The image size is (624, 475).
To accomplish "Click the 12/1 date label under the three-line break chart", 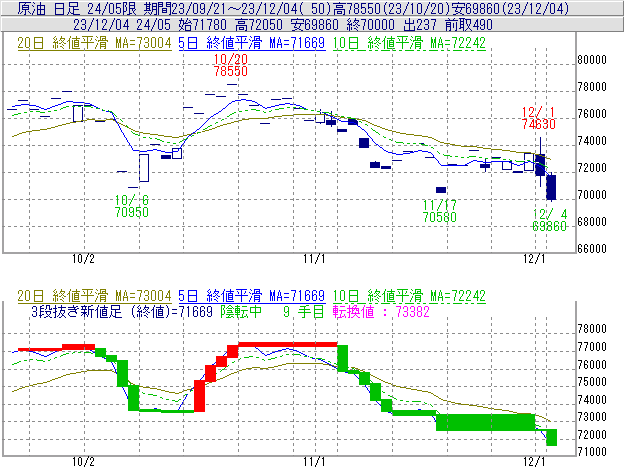I will (x=534, y=462).
